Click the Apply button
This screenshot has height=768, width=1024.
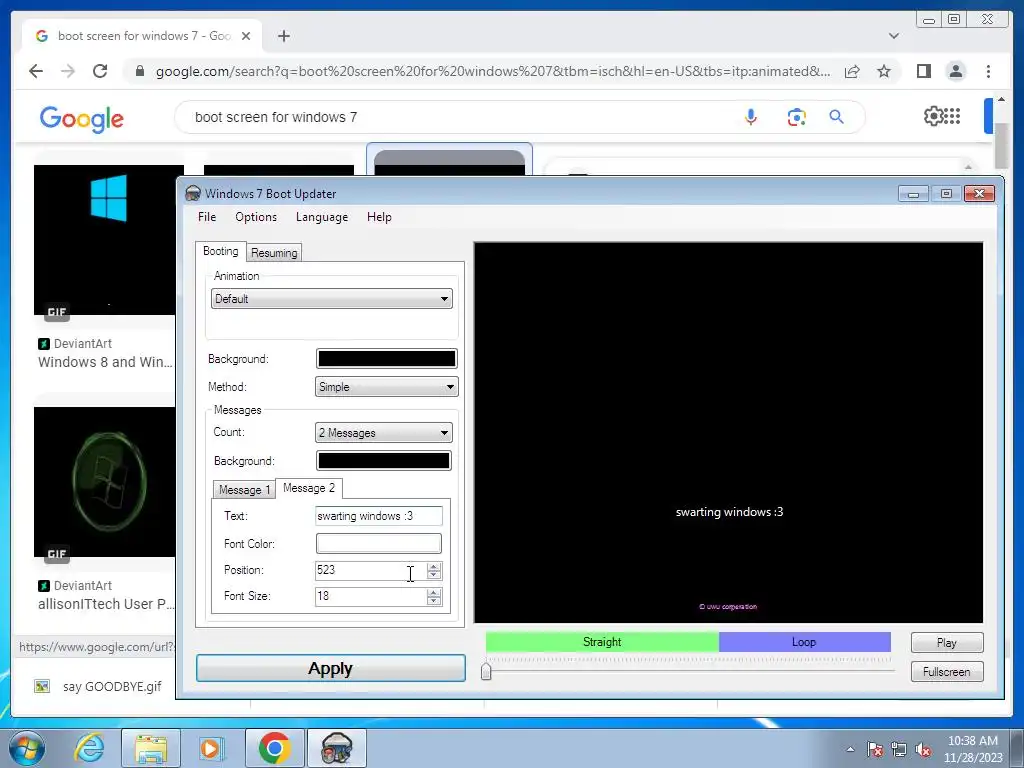(x=330, y=668)
